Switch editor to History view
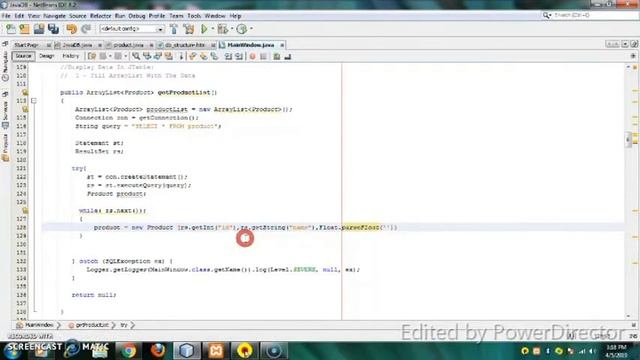The image size is (640, 360). (71, 56)
